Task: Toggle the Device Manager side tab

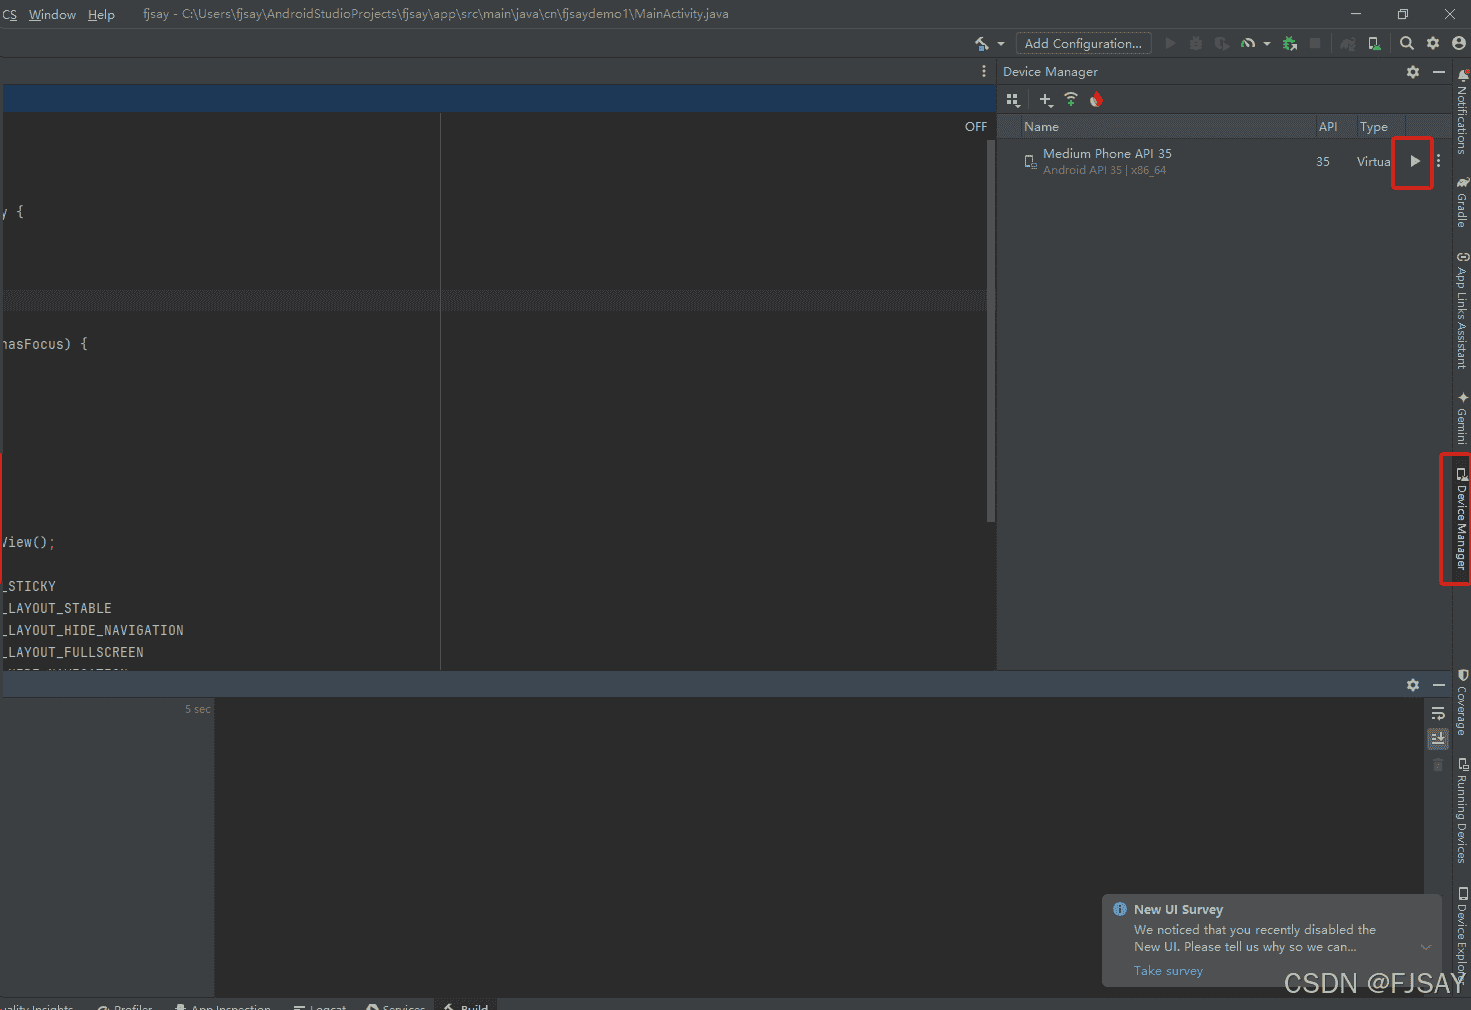Action: click(x=1461, y=520)
